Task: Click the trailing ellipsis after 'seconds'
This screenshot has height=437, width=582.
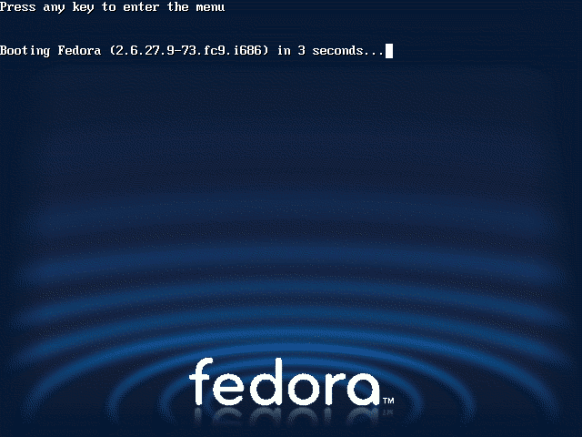Action: click(x=374, y=54)
